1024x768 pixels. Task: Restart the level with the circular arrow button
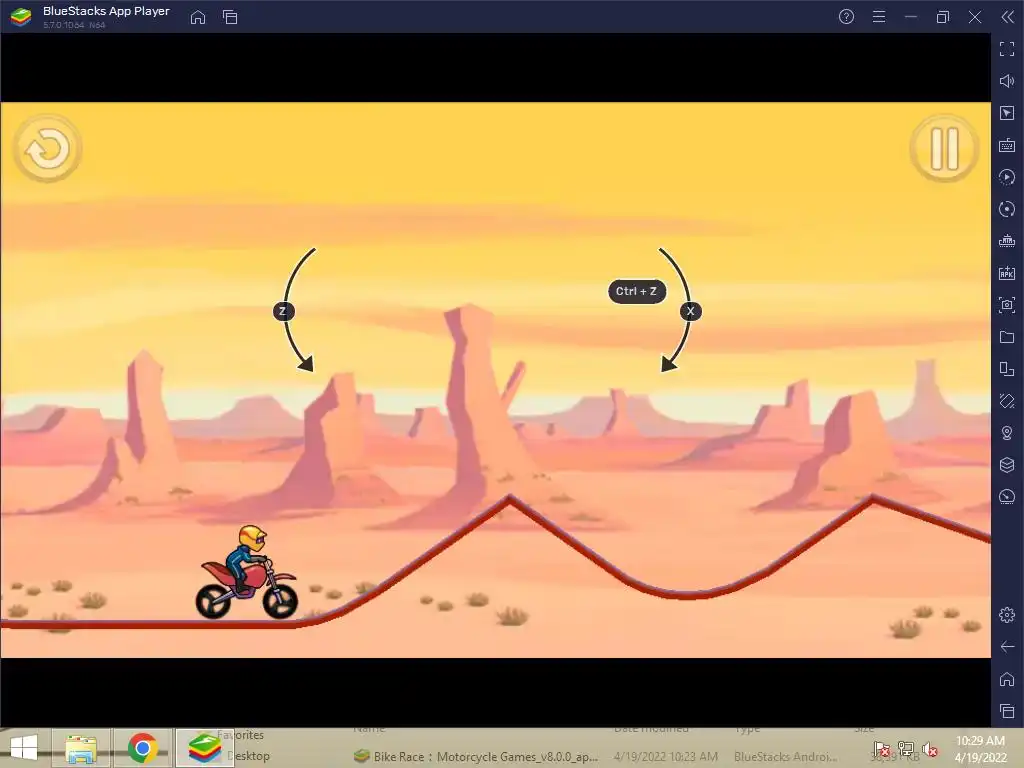(x=48, y=149)
